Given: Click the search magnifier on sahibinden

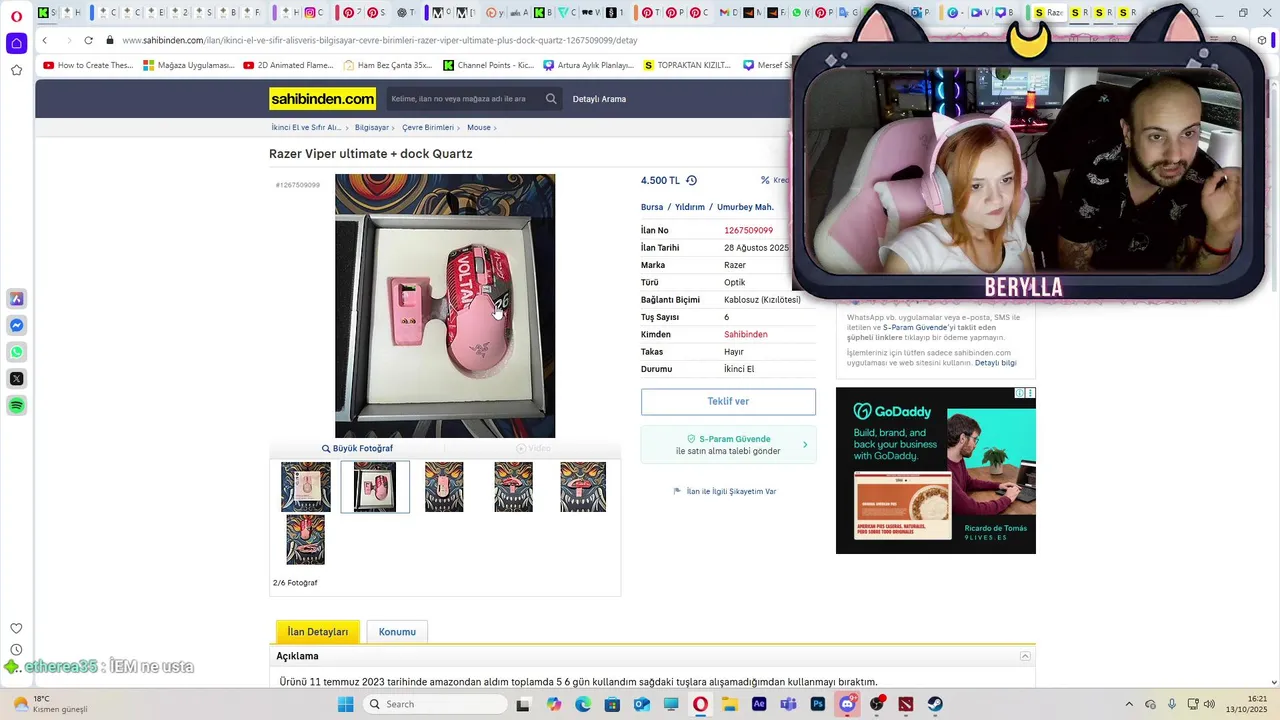Looking at the screenshot, I should (x=551, y=99).
